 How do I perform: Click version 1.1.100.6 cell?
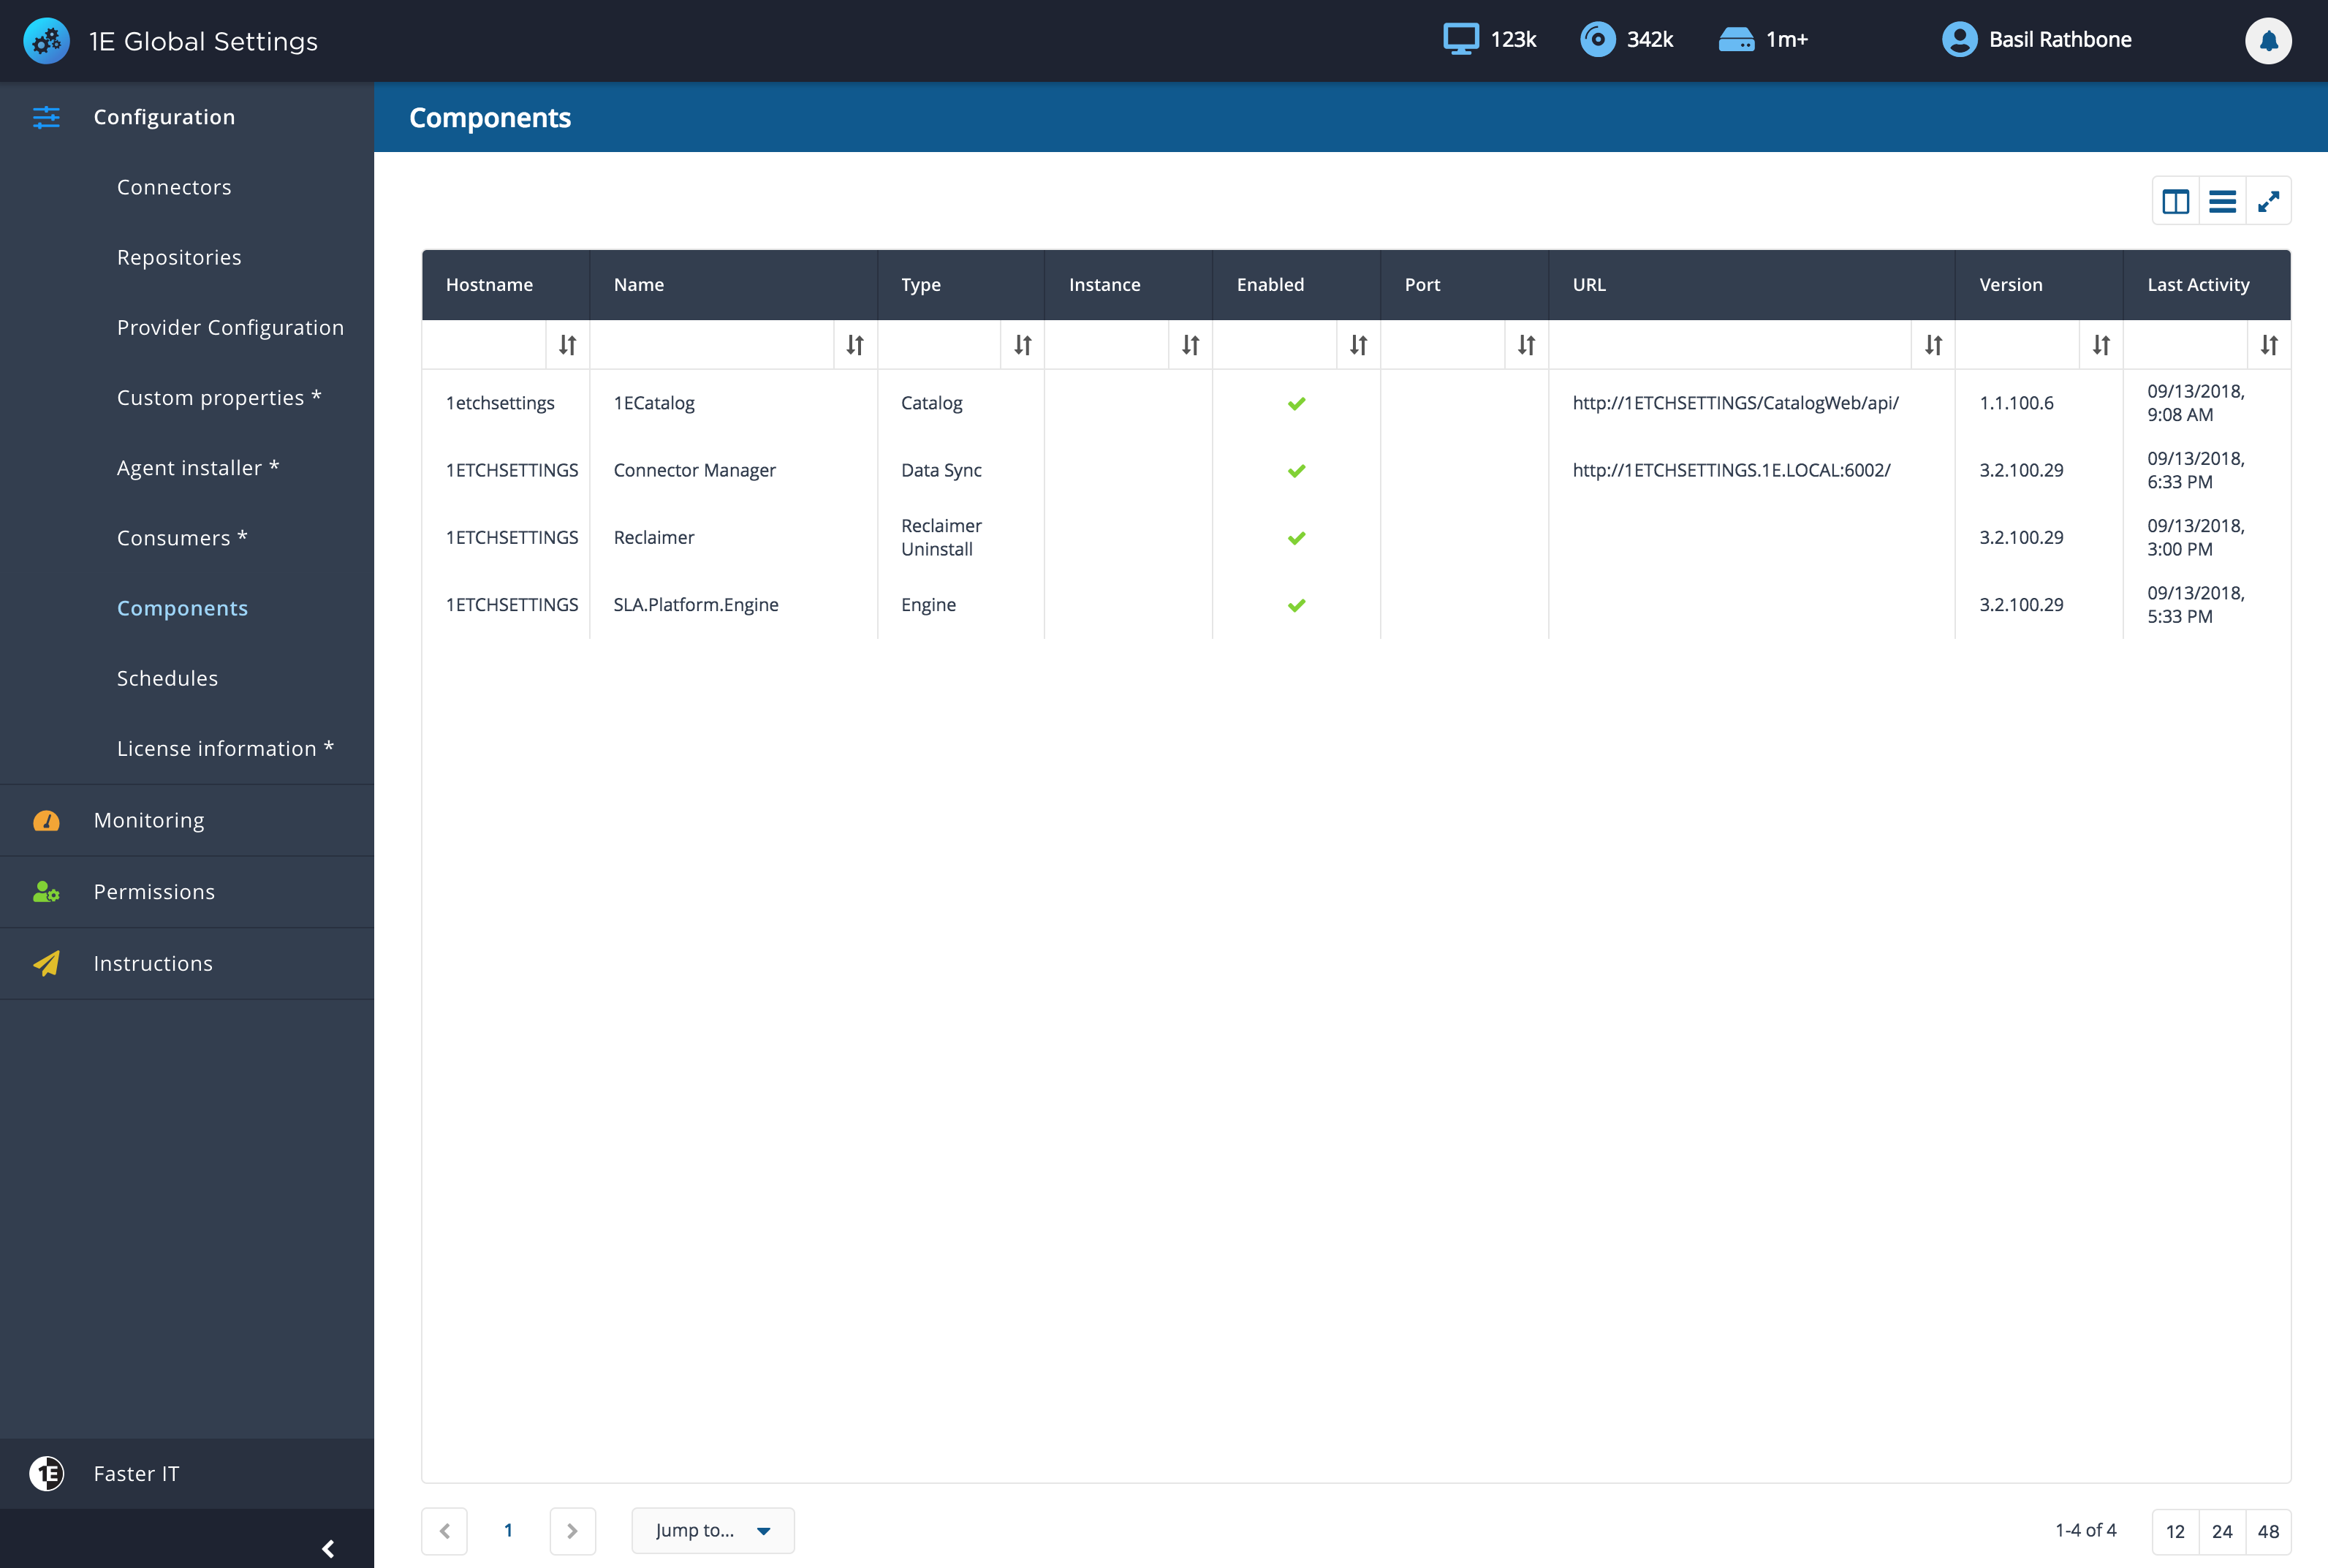2016,403
